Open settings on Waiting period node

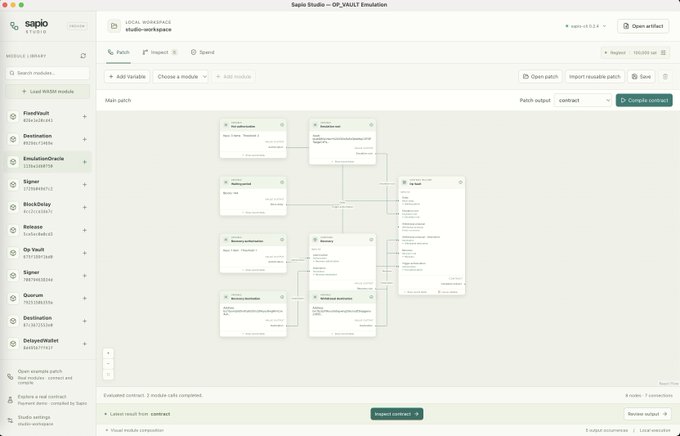(x=282, y=182)
